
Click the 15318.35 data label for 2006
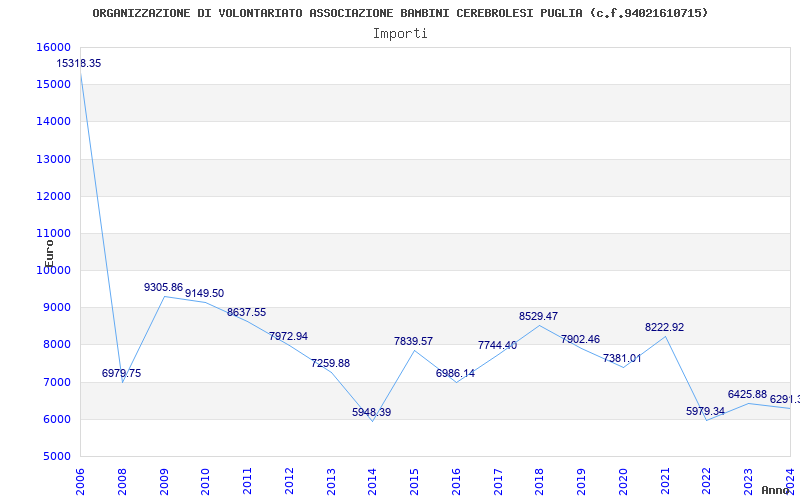[x=79, y=63]
